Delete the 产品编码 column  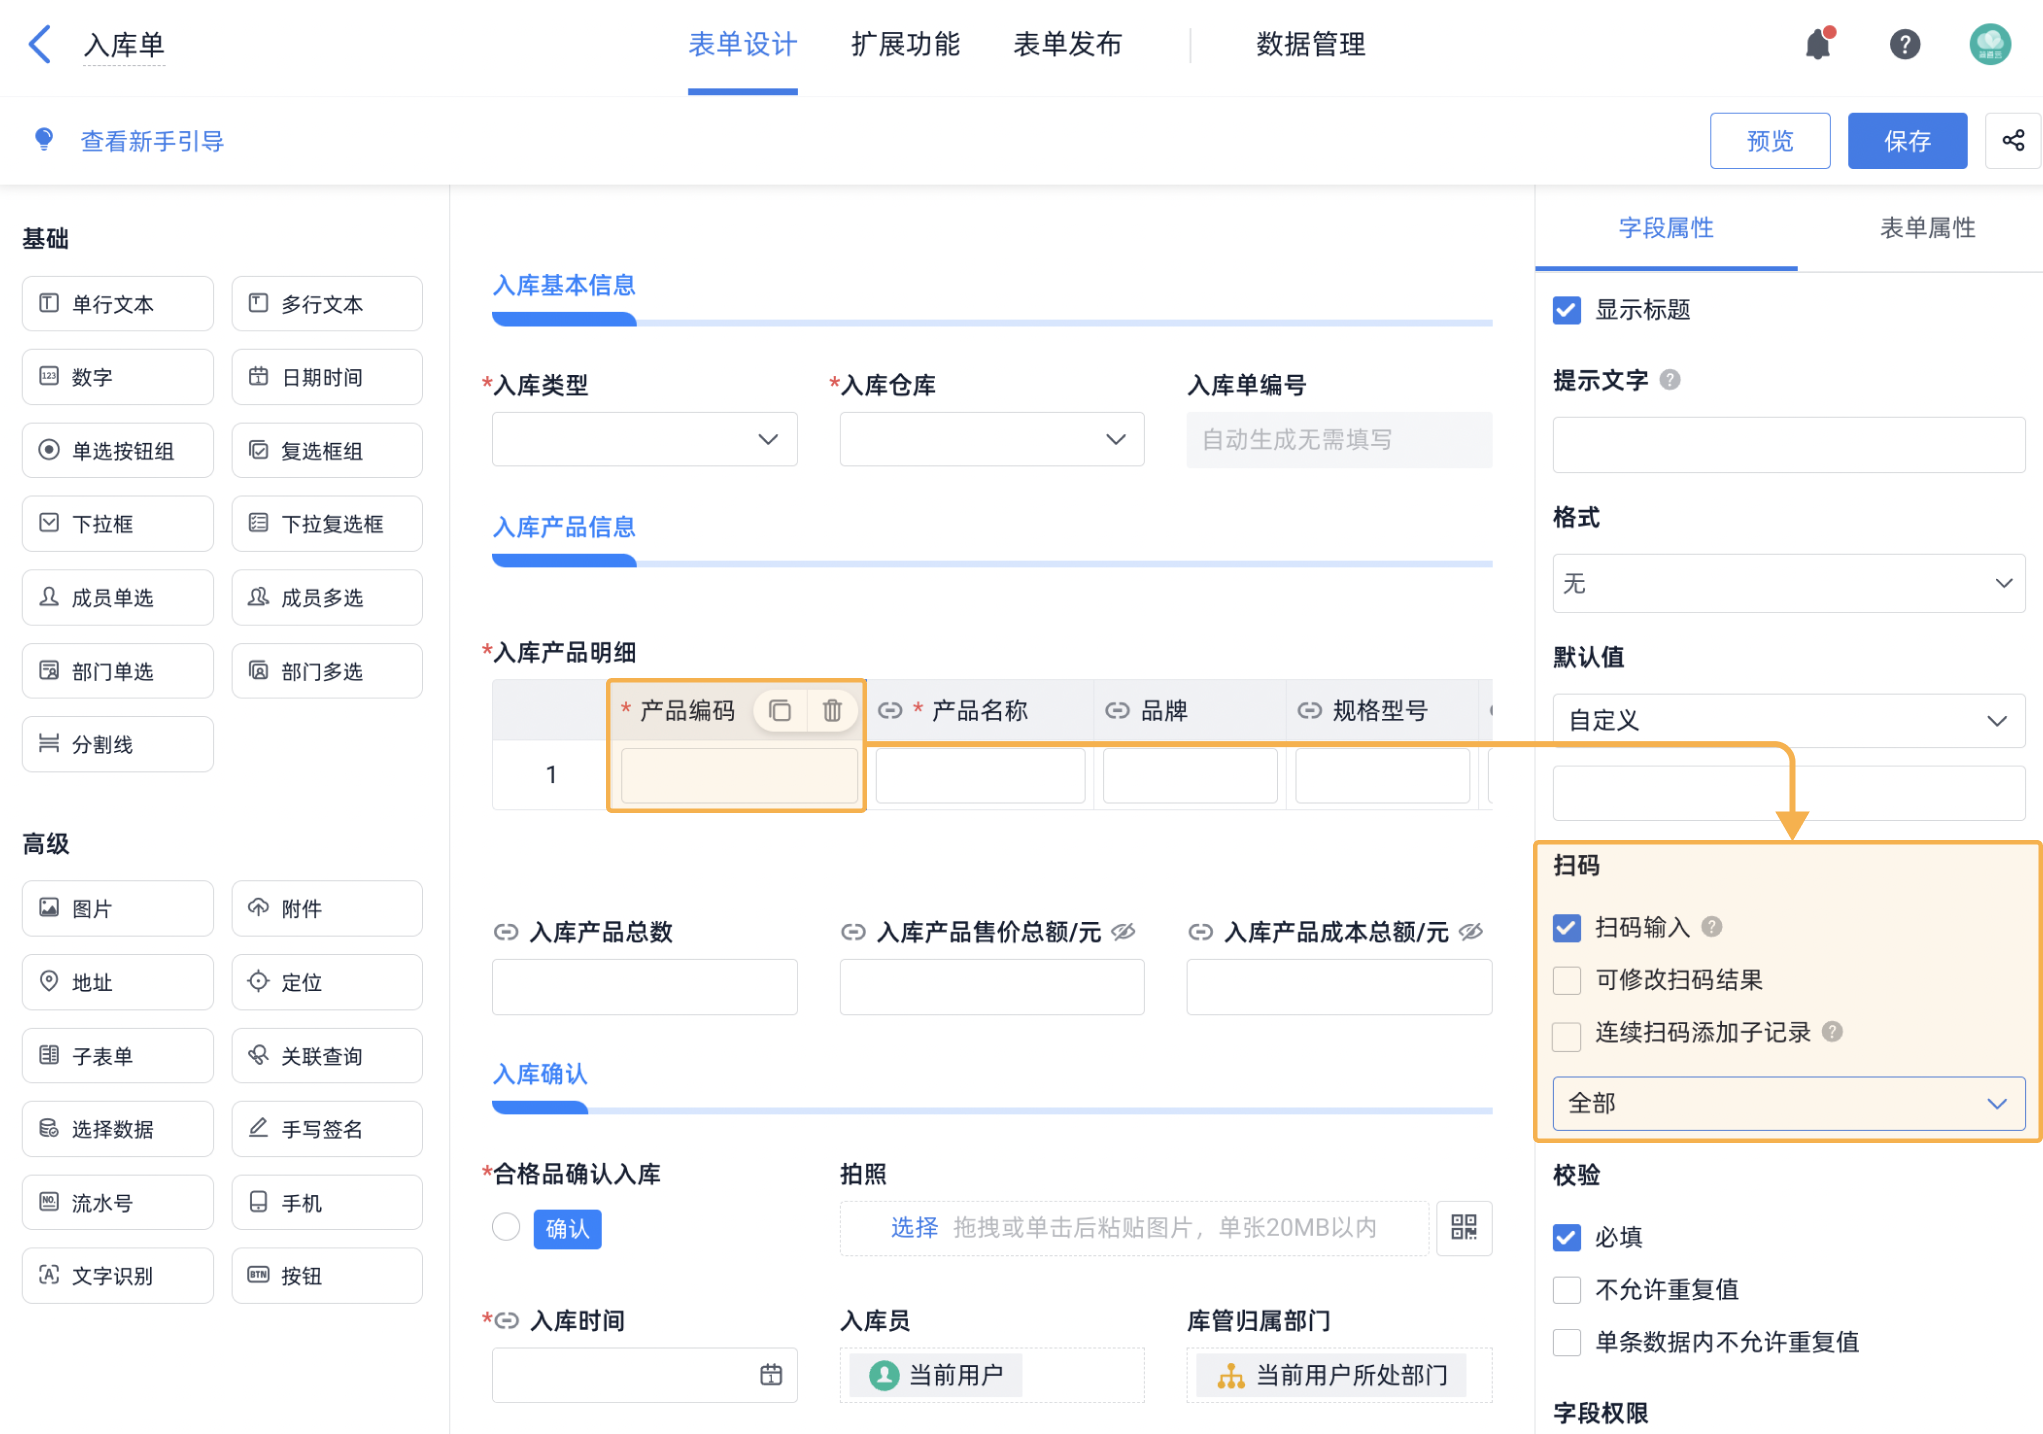(832, 710)
